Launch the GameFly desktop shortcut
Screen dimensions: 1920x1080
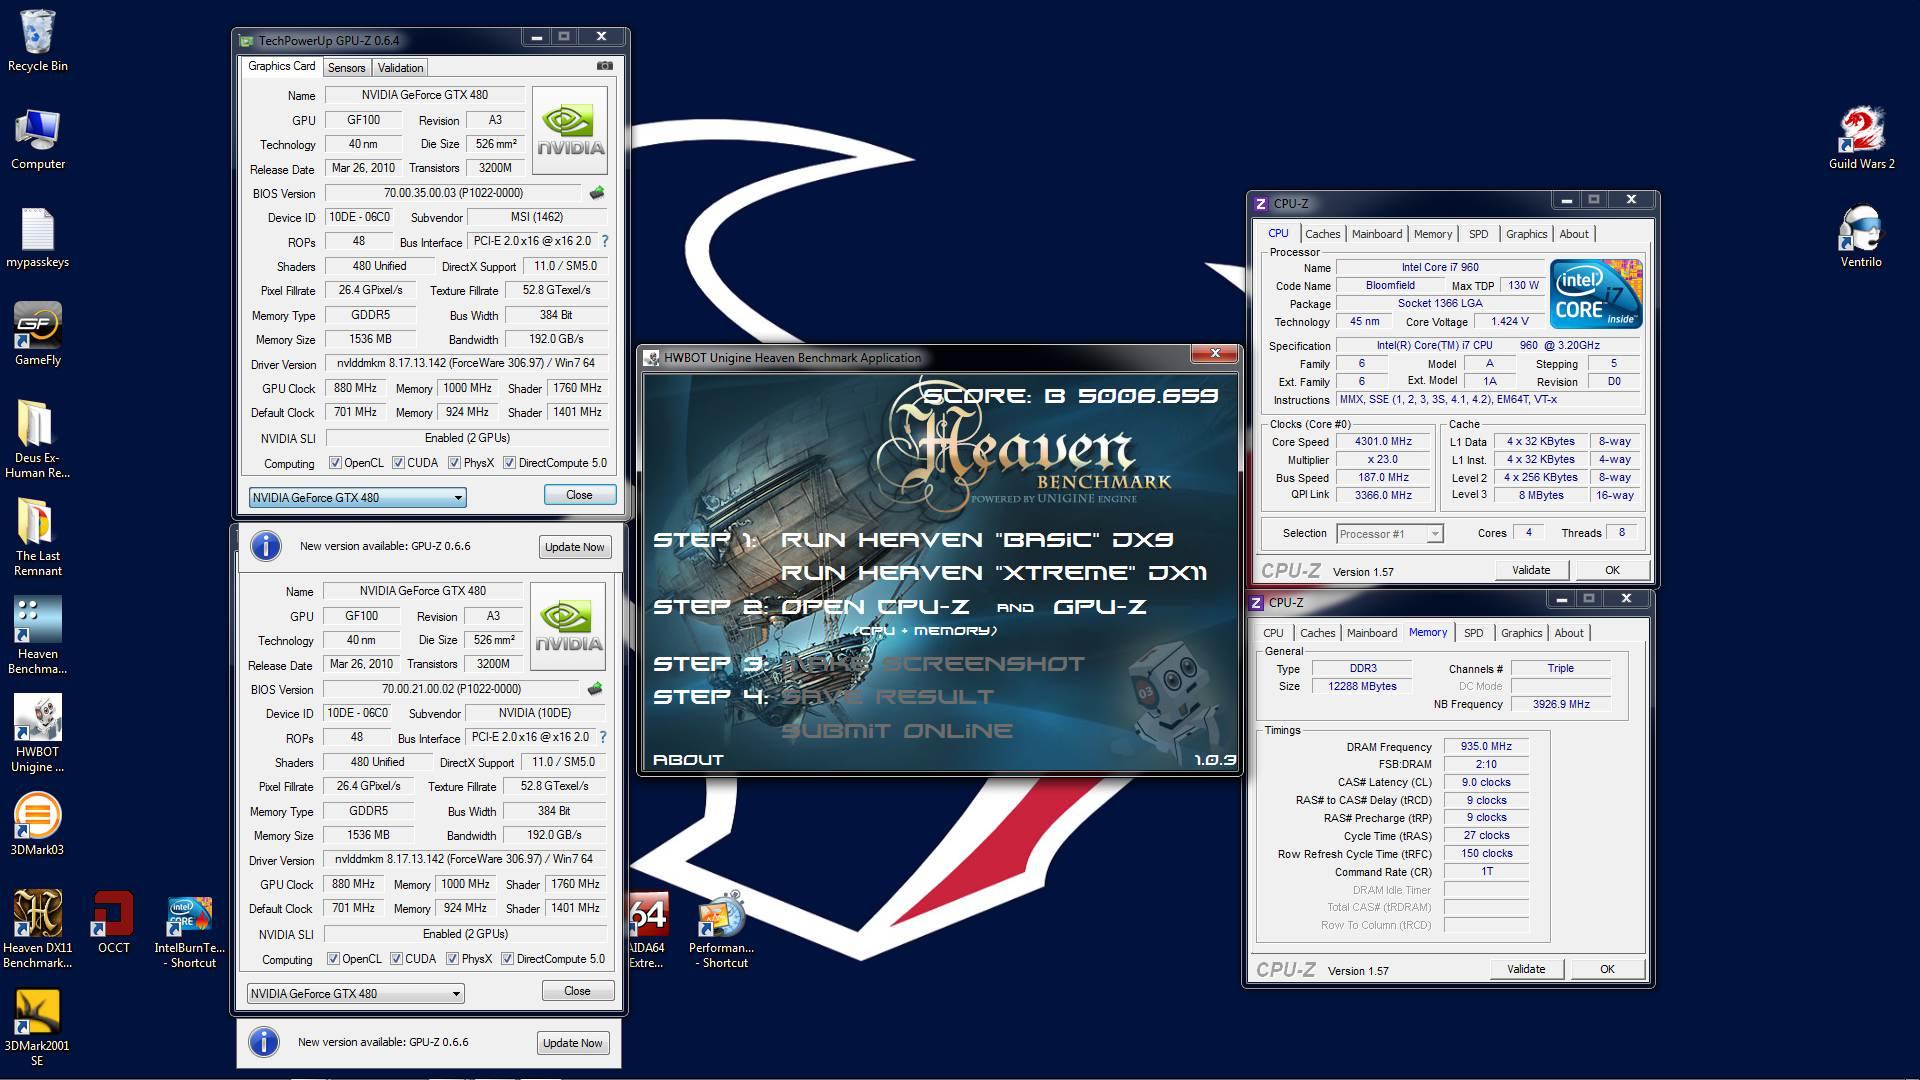[38, 335]
